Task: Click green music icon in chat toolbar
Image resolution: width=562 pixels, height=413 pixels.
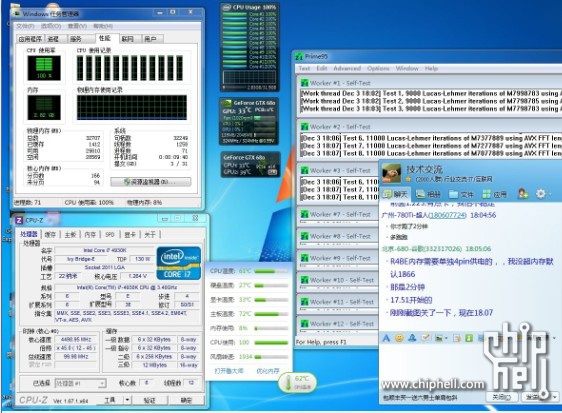Action: [469, 338]
